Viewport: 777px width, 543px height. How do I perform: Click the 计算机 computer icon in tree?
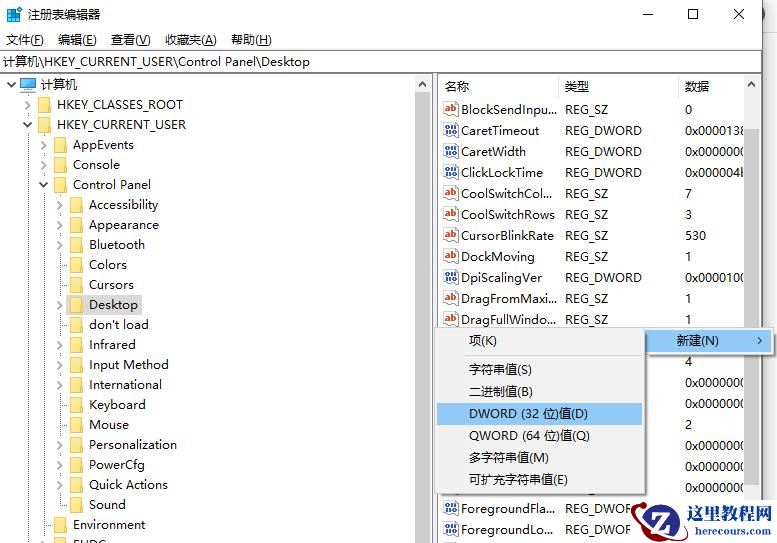pyautogui.click(x=28, y=85)
